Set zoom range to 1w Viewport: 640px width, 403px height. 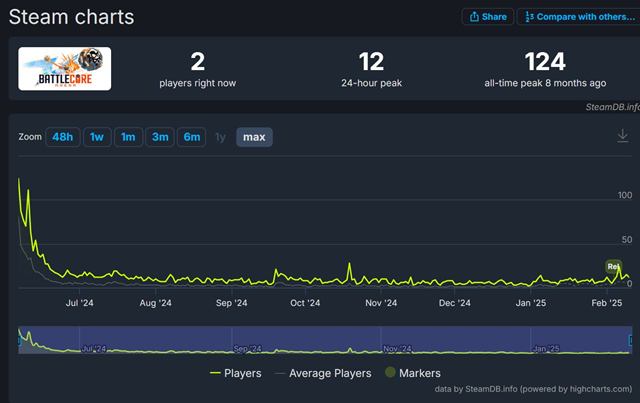pos(97,137)
